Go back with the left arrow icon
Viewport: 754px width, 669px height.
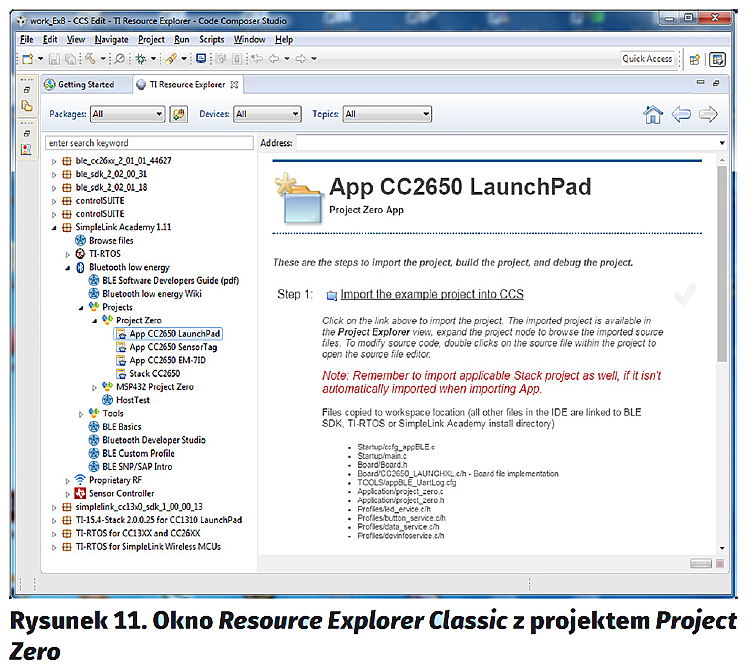coord(681,114)
